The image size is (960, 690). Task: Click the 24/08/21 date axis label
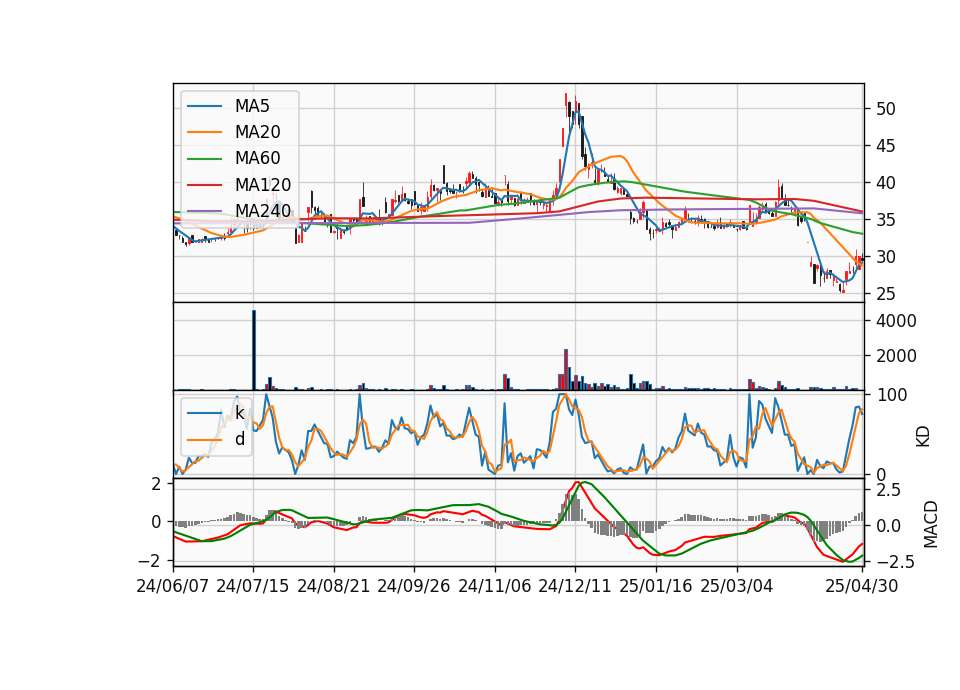pyautogui.click(x=334, y=587)
